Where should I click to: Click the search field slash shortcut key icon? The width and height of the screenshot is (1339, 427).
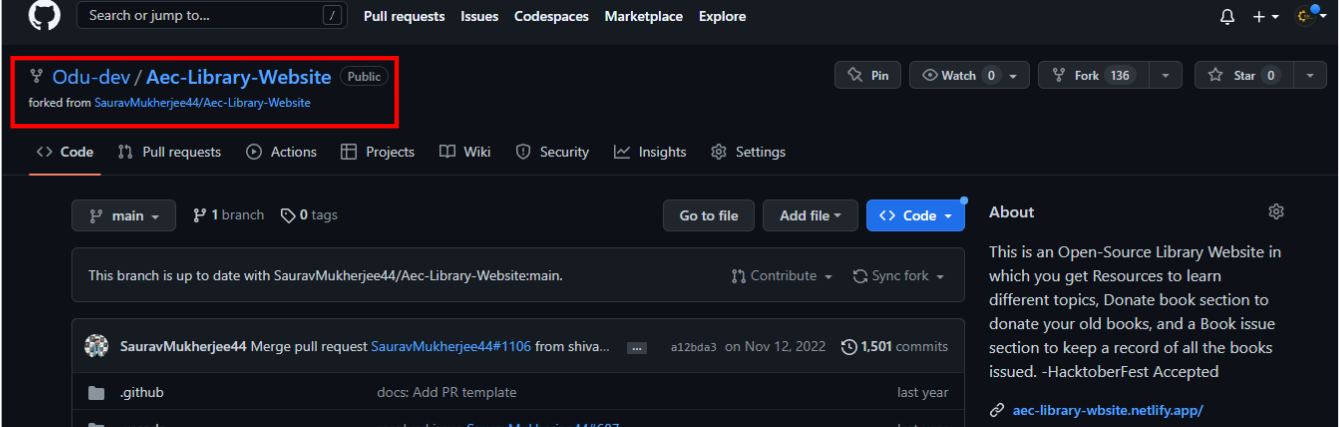pyautogui.click(x=333, y=15)
